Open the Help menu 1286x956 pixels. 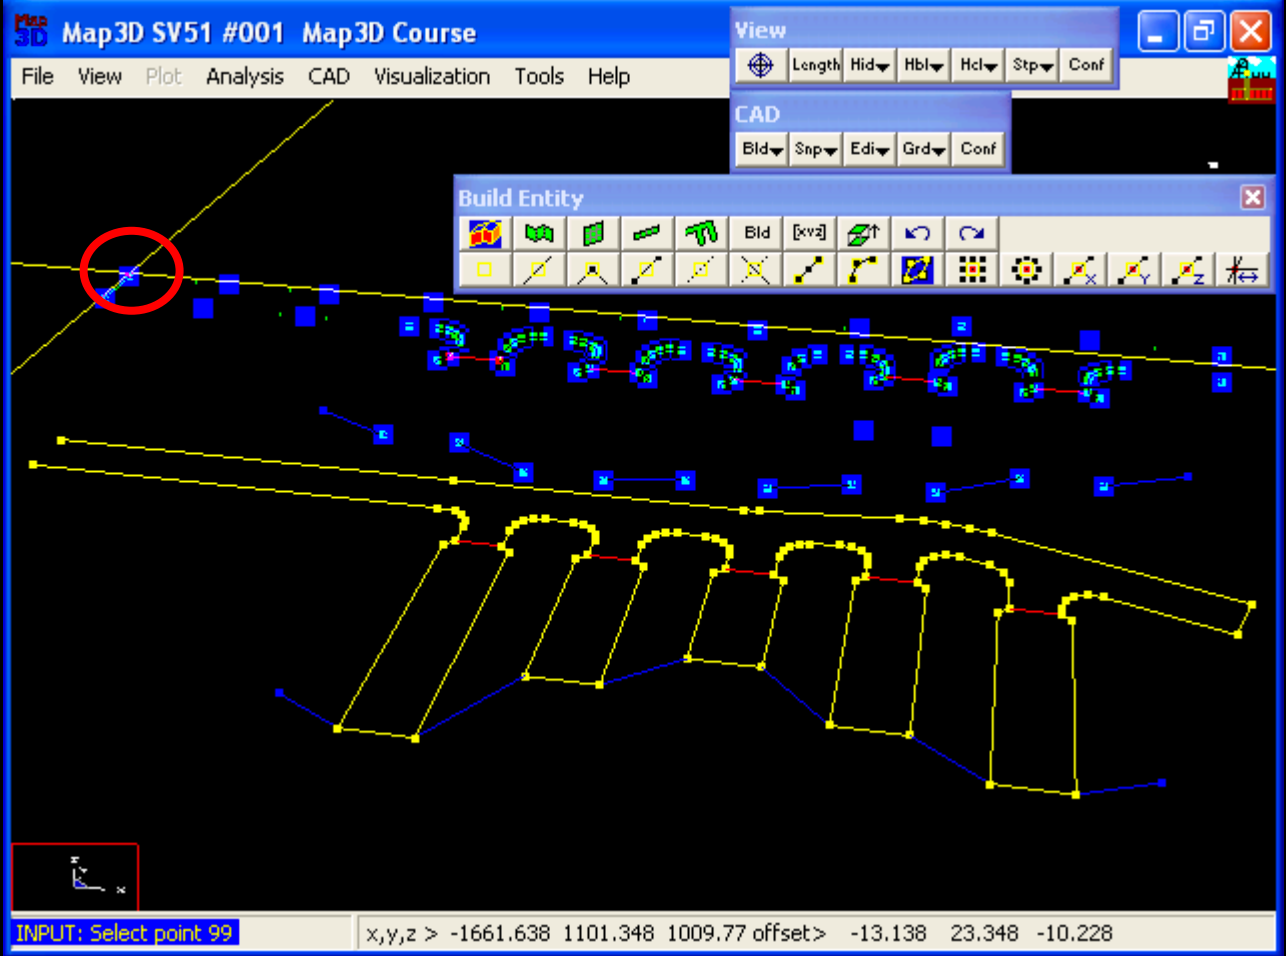(x=609, y=76)
